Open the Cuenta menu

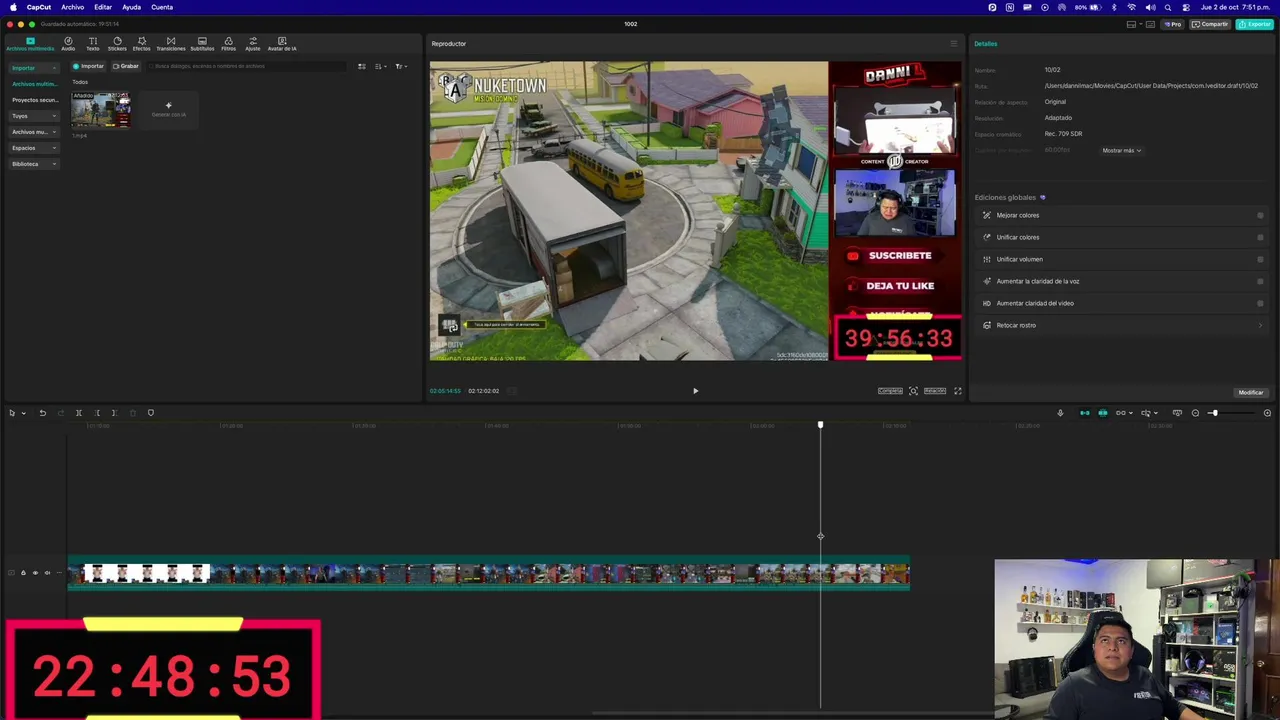(162, 7)
